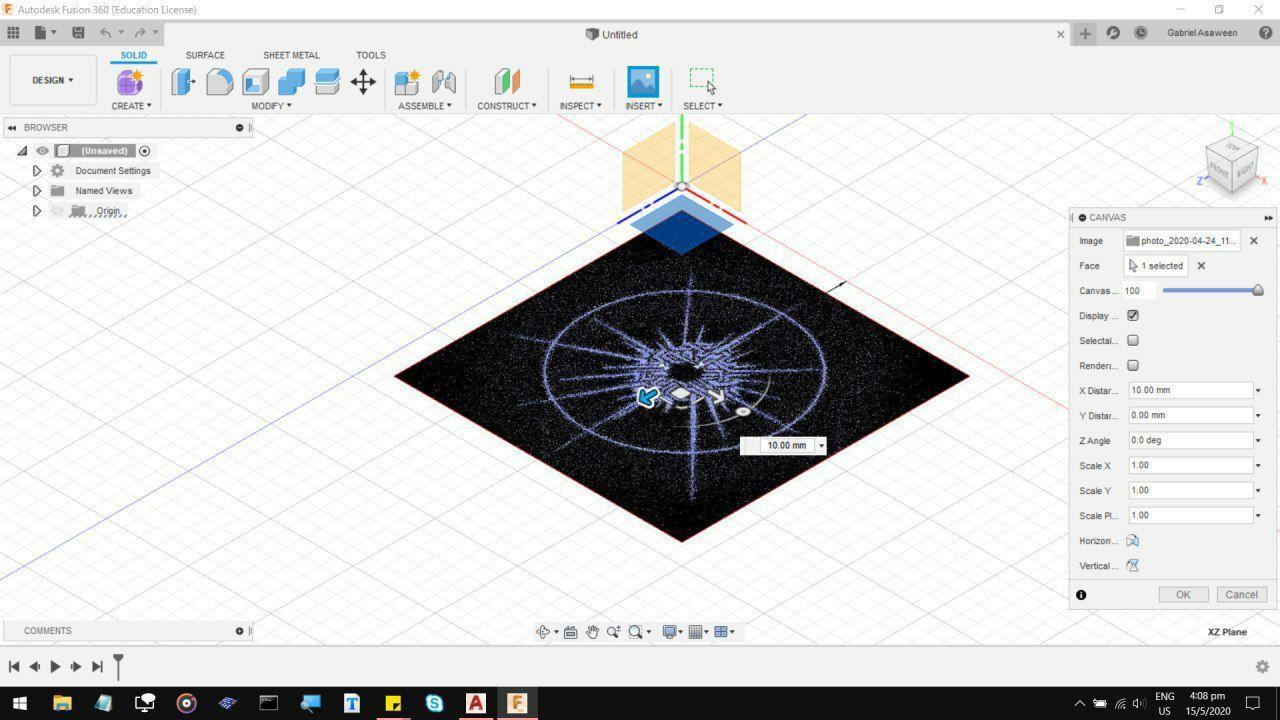This screenshot has height=720, width=1280.
Task: Uncheck the Display Through checkbox
Action: (1133, 316)
